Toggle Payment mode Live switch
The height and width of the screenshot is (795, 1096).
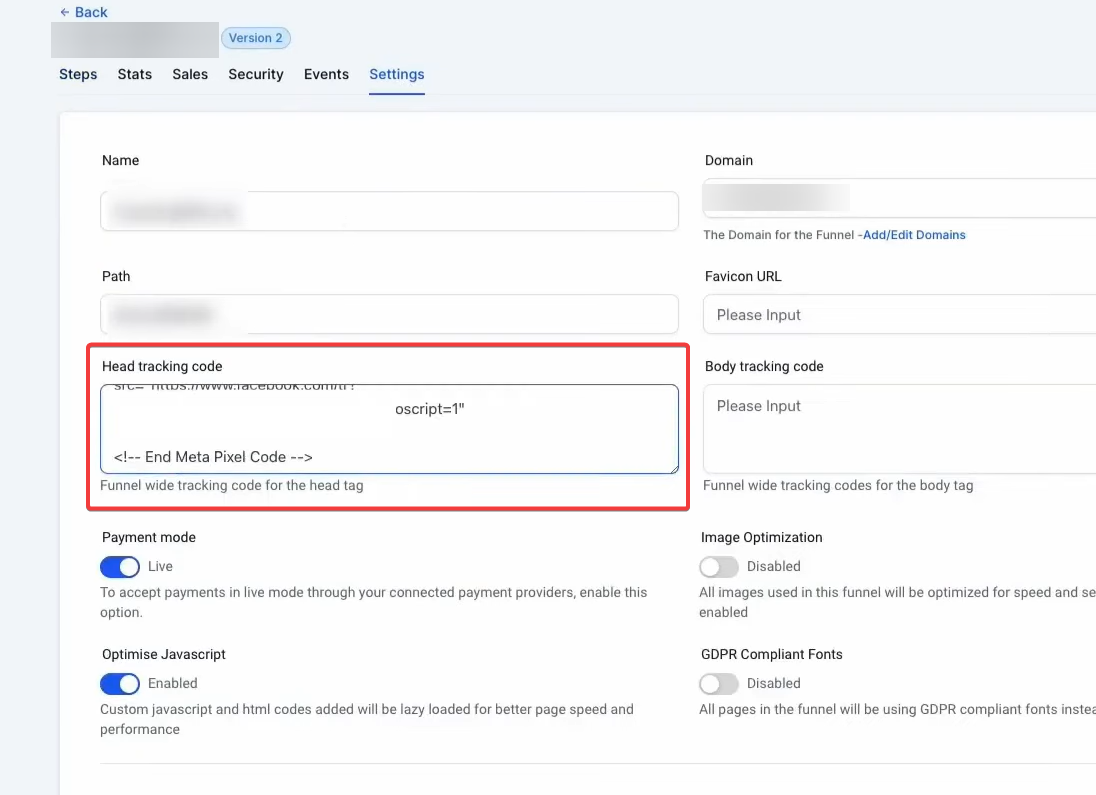pyautogui.click(x=120, y=567)
